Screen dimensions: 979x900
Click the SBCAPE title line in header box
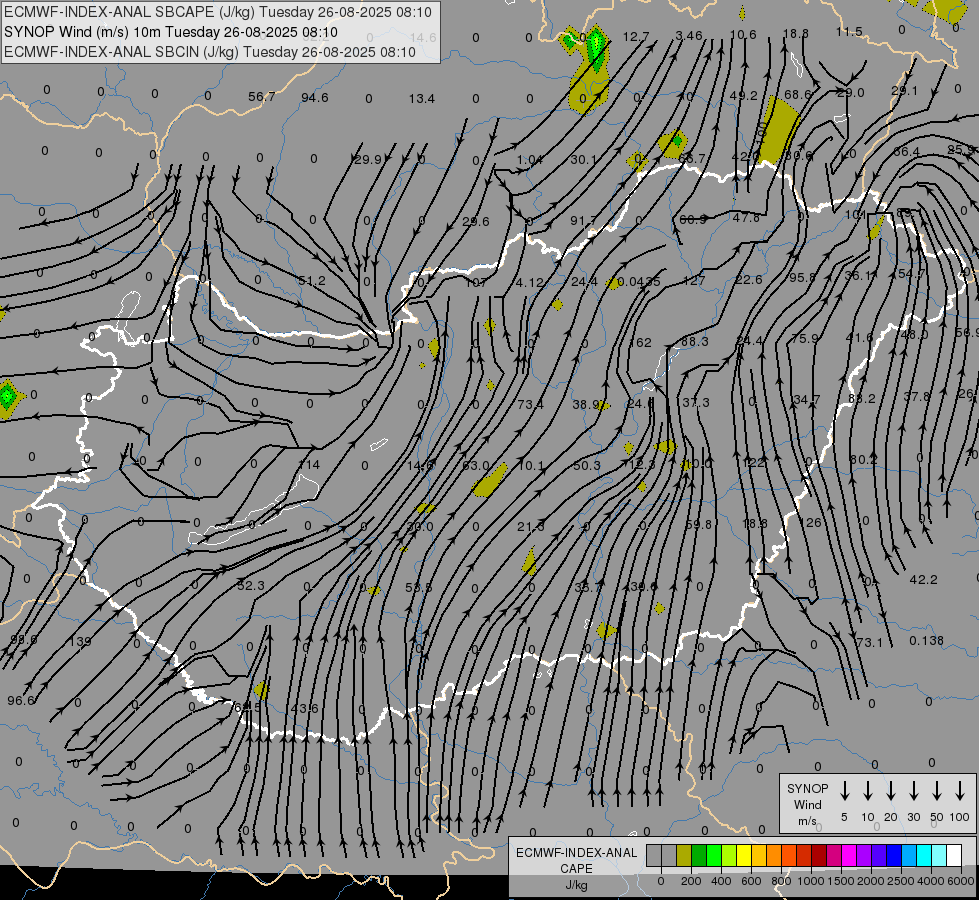[218, 12]
